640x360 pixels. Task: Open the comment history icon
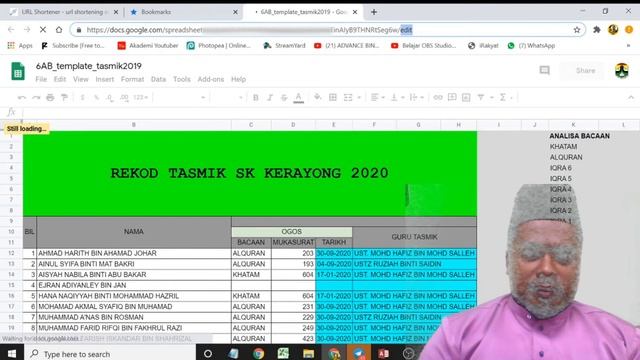tap(544, 71)
